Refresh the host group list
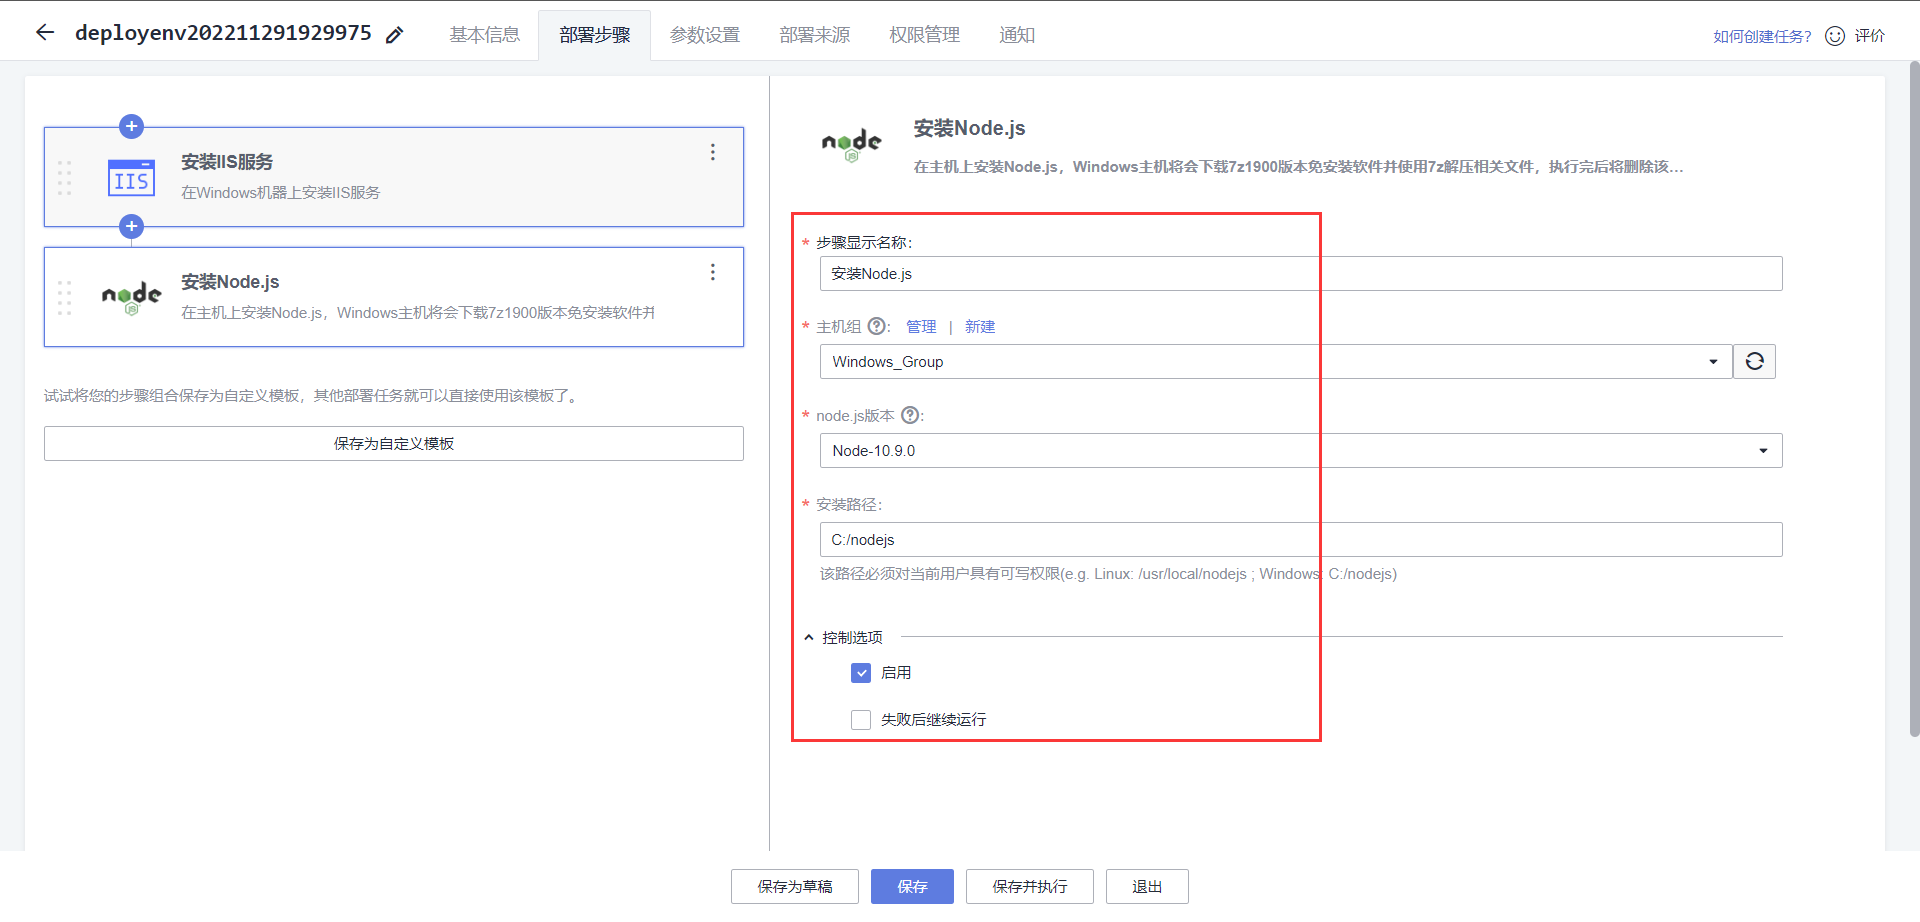Image resolution: width=1920 pixels, height=922 pixels. tap(1754, 361)
